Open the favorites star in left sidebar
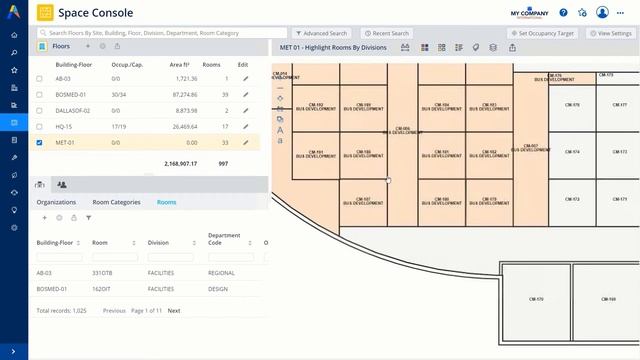 pos(14,70)
